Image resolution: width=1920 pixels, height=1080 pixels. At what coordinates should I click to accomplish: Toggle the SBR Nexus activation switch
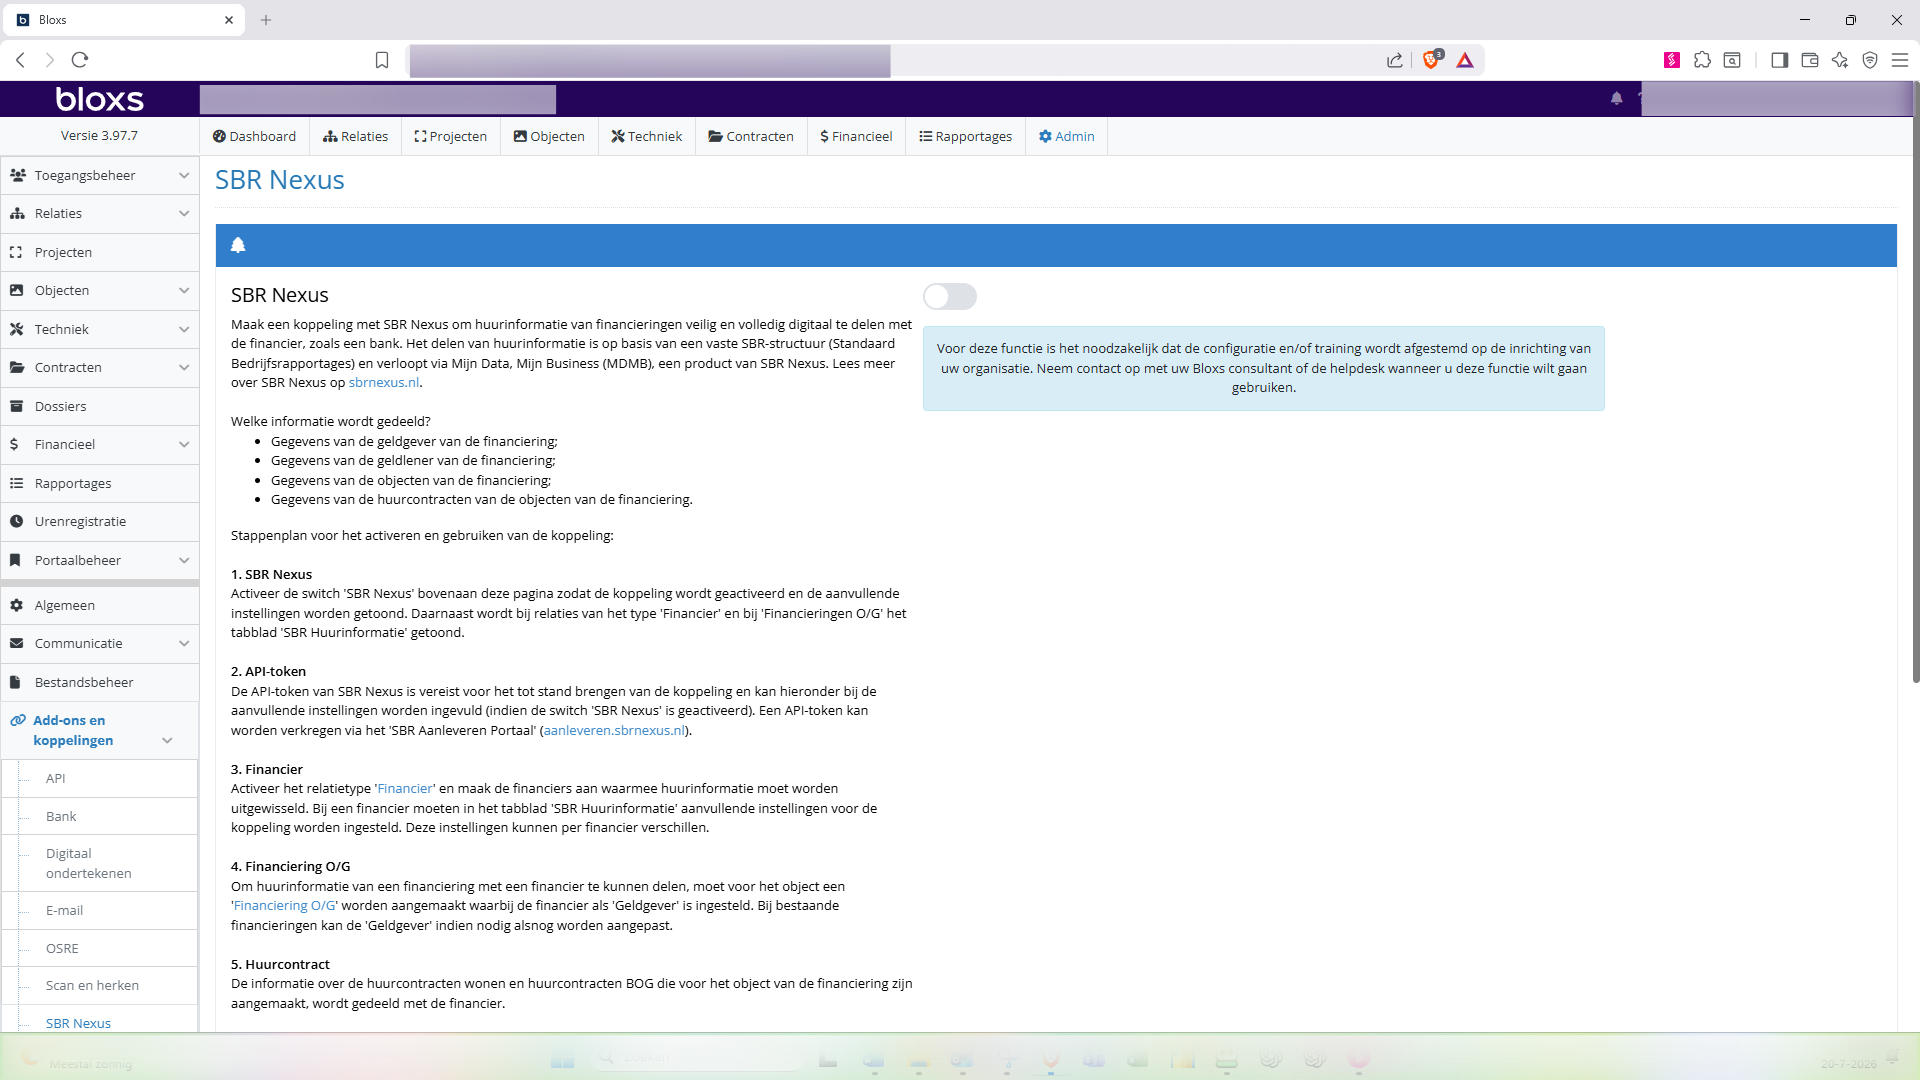pos(949,296)
